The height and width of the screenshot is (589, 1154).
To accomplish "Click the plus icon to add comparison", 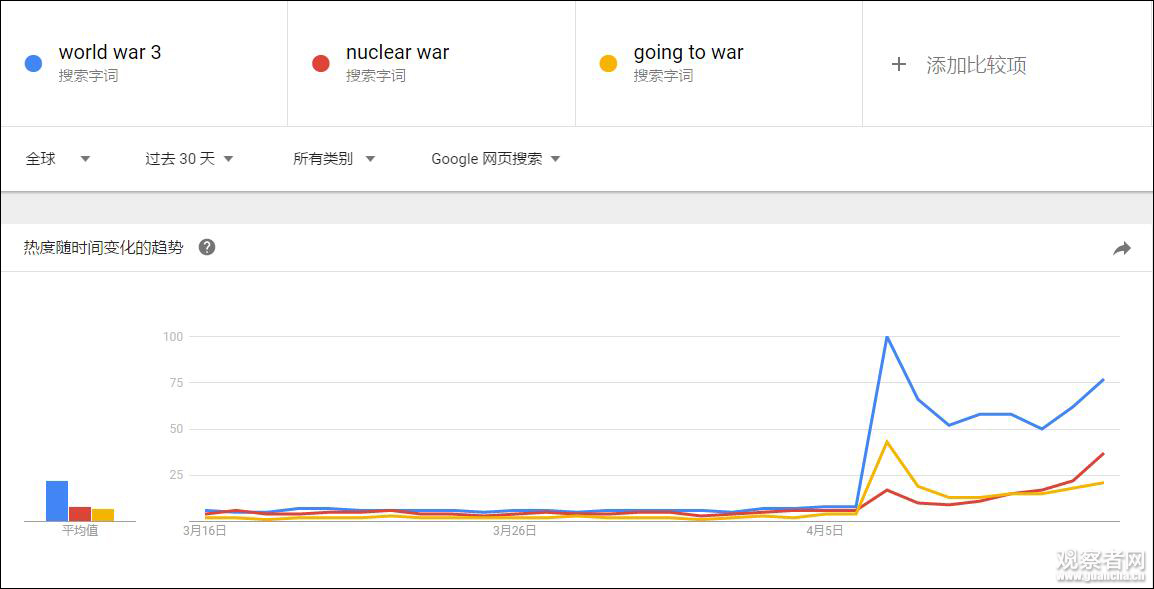I will coord(899,64).
